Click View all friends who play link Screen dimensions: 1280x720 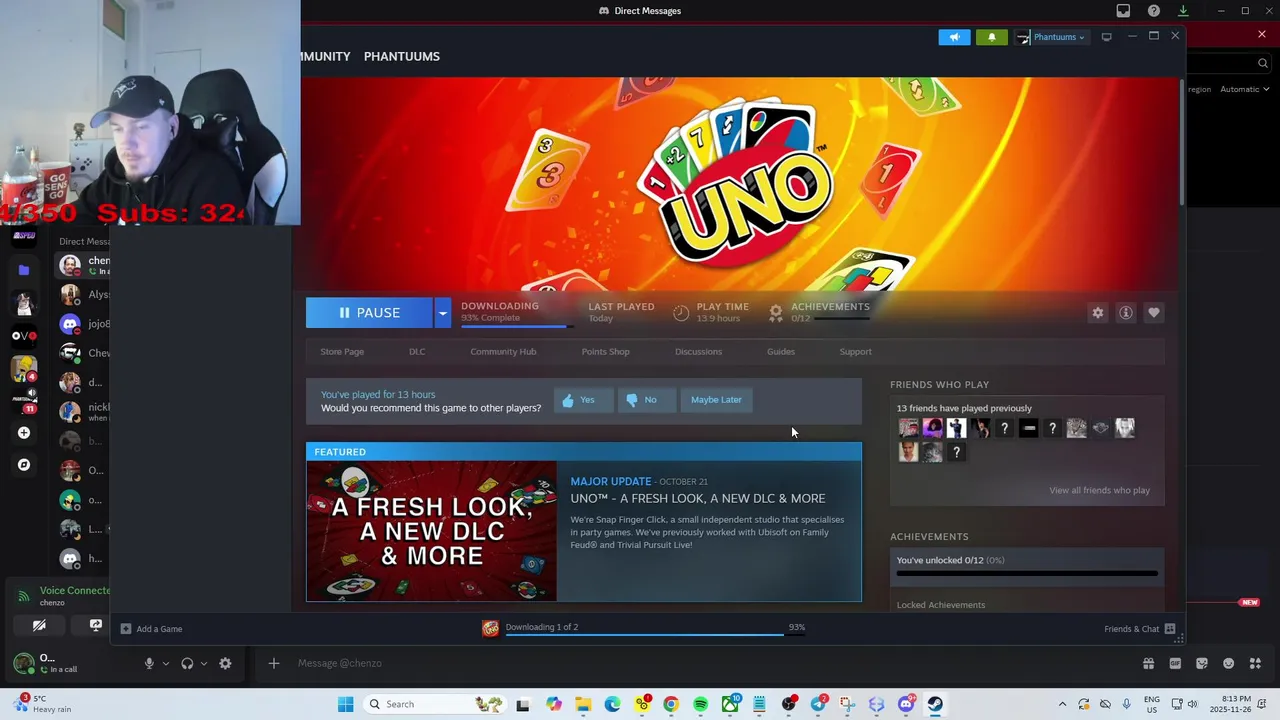pos(1099,491)
